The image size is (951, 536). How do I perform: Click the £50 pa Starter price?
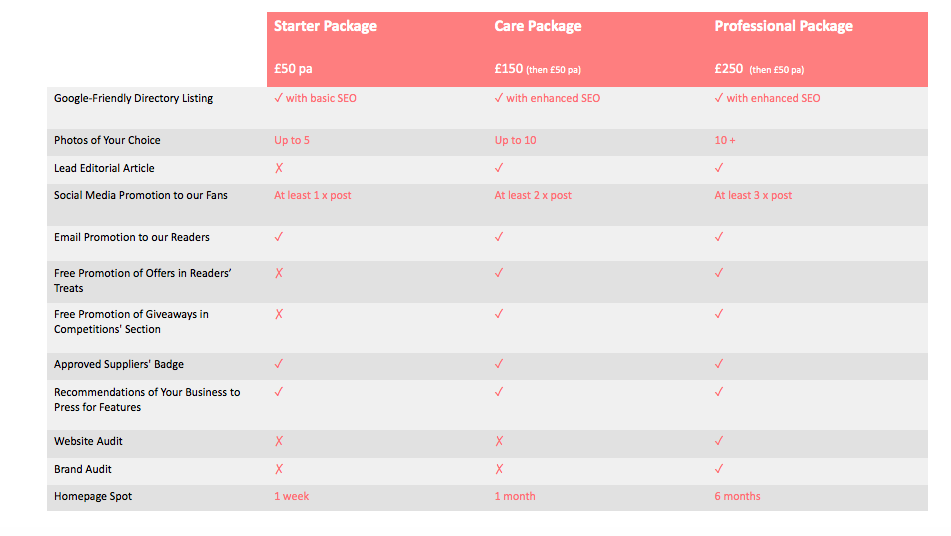click(293, 69)
